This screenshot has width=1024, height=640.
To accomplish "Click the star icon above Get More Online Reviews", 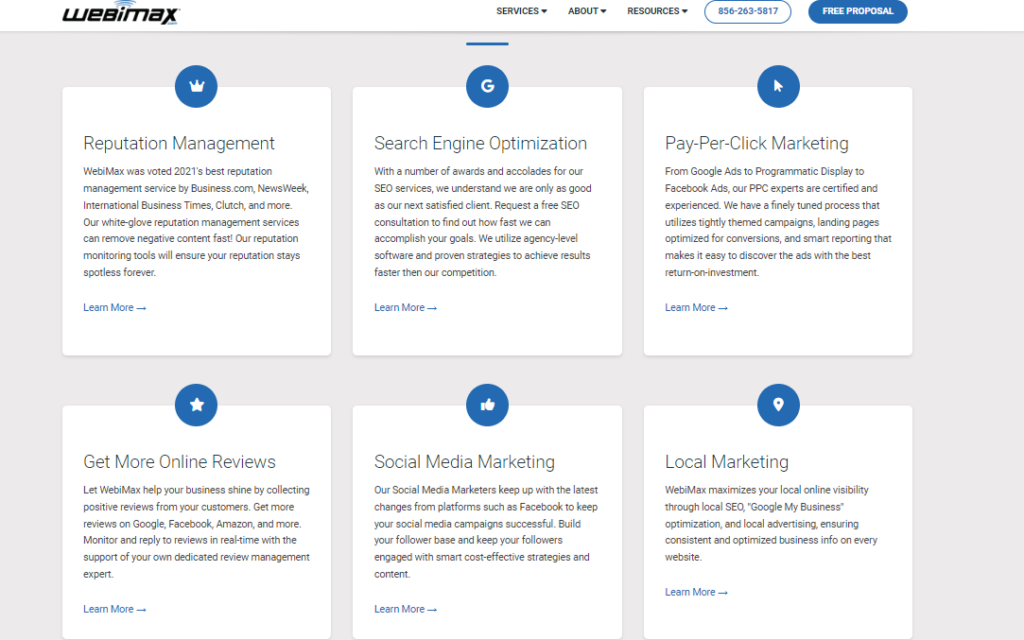I will coord(196,405).
